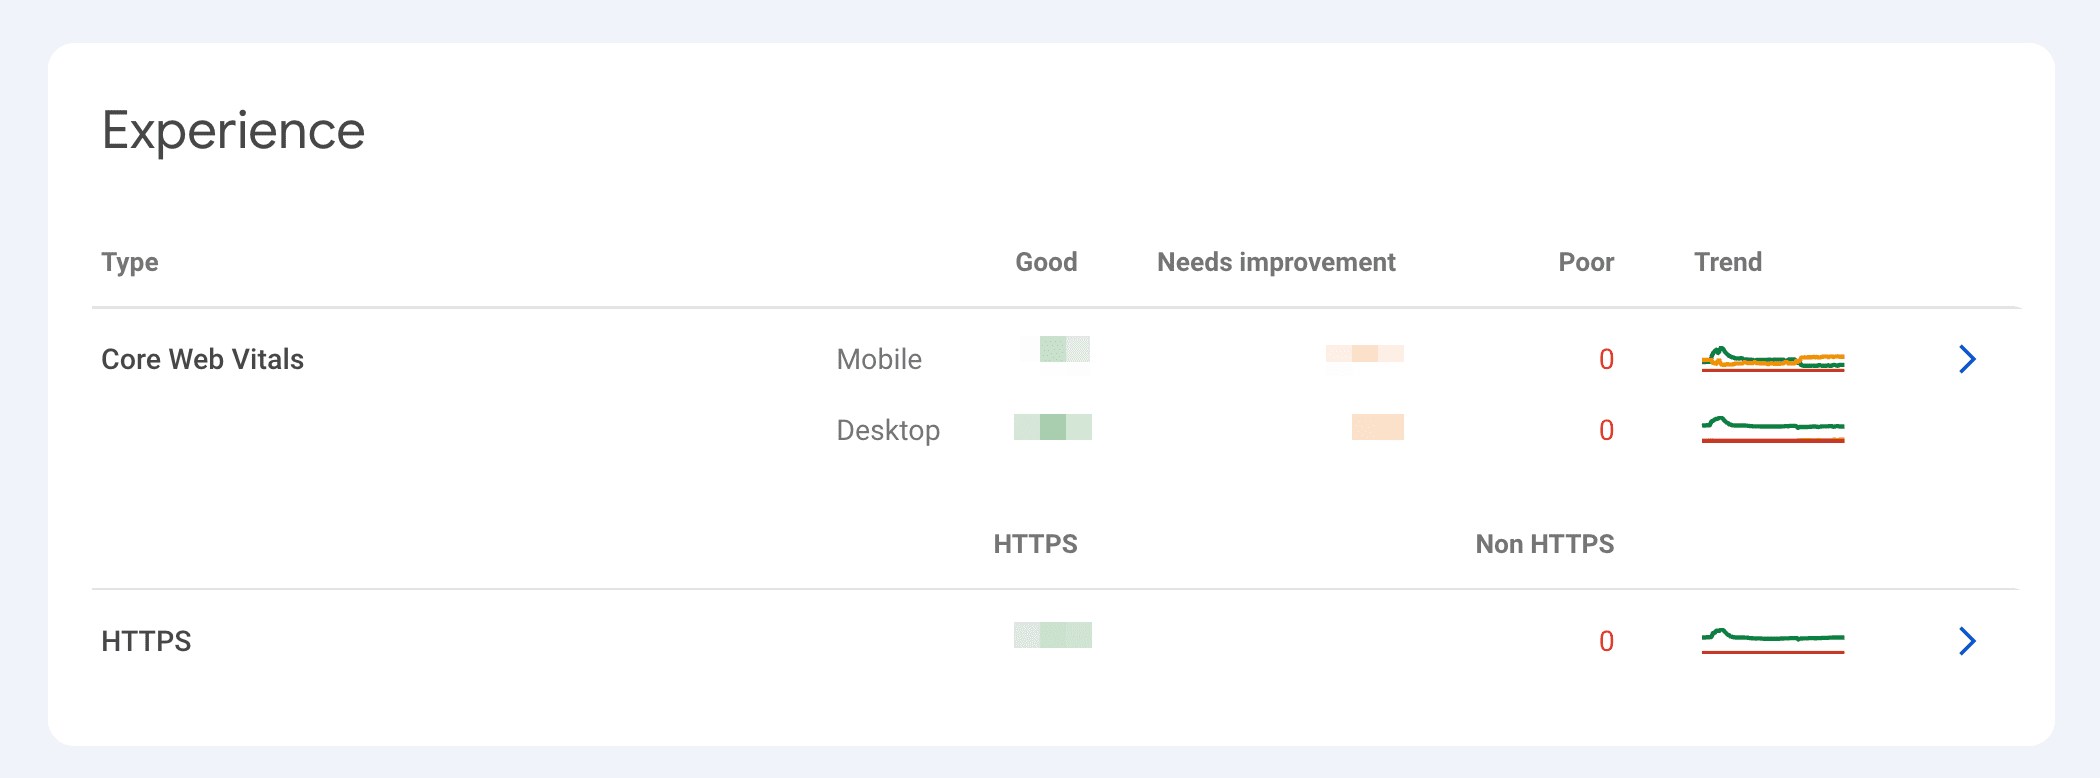This screenshot has height=778, width=2100.
Task: Click the Desktop trend sparkline chart
Action: (x=1772, y=429)
